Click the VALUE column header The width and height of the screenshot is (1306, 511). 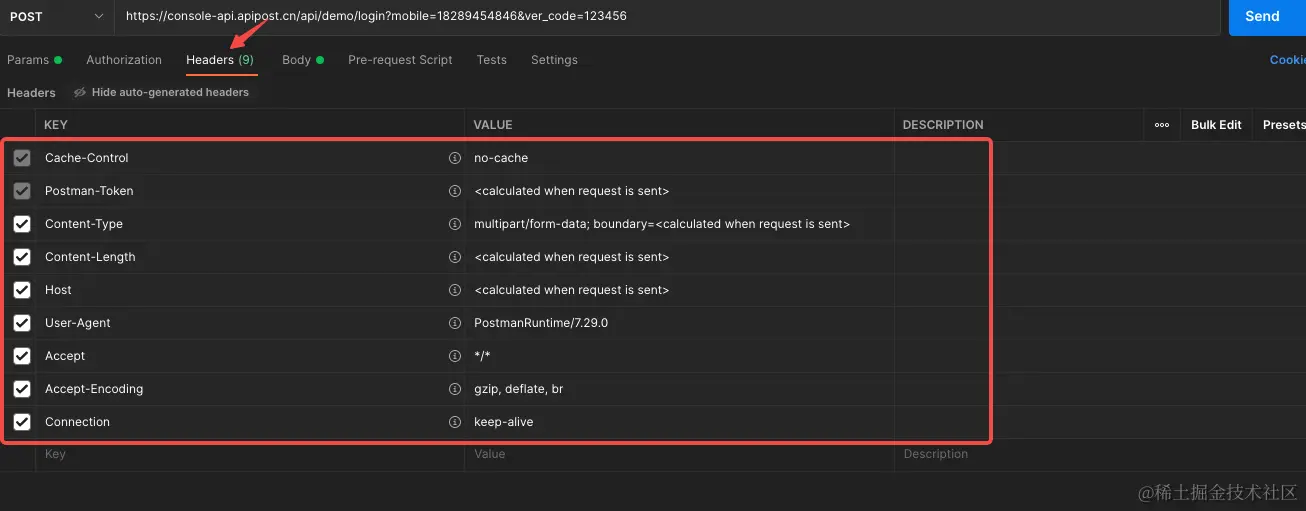pos(493,125)
